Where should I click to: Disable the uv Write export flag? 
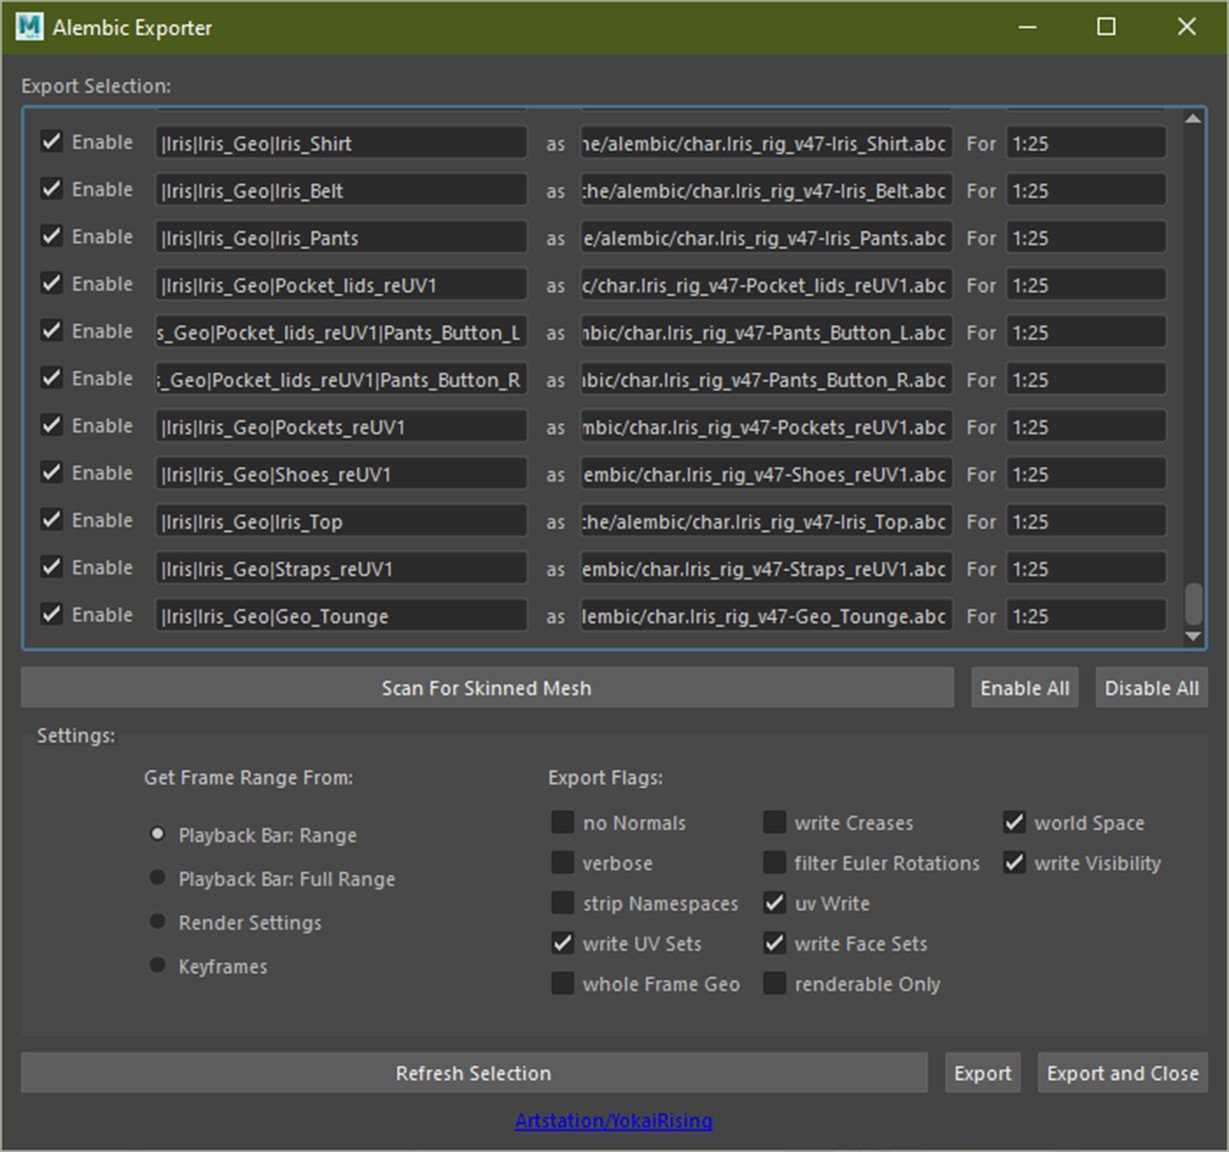[774, 901]
